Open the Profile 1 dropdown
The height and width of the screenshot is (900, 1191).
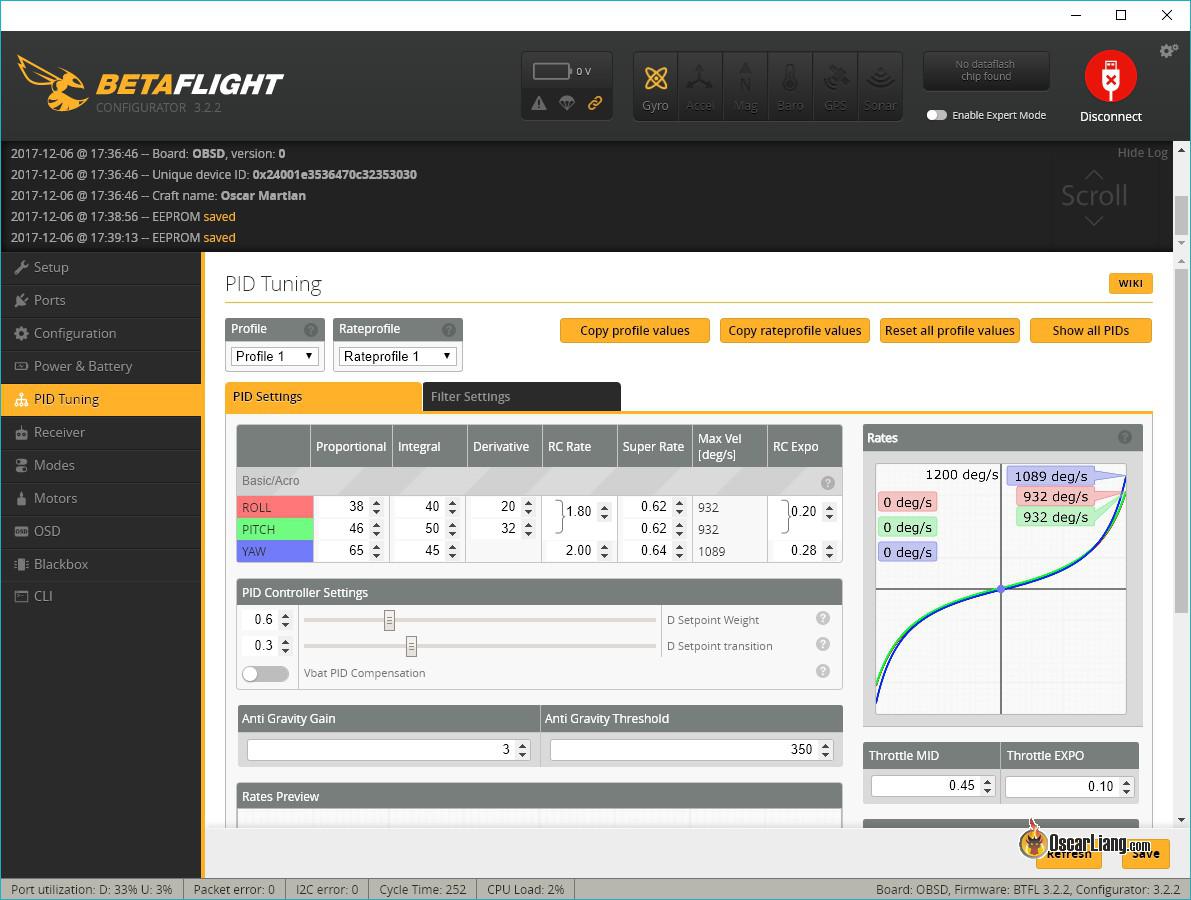click(x=274, y=356)
